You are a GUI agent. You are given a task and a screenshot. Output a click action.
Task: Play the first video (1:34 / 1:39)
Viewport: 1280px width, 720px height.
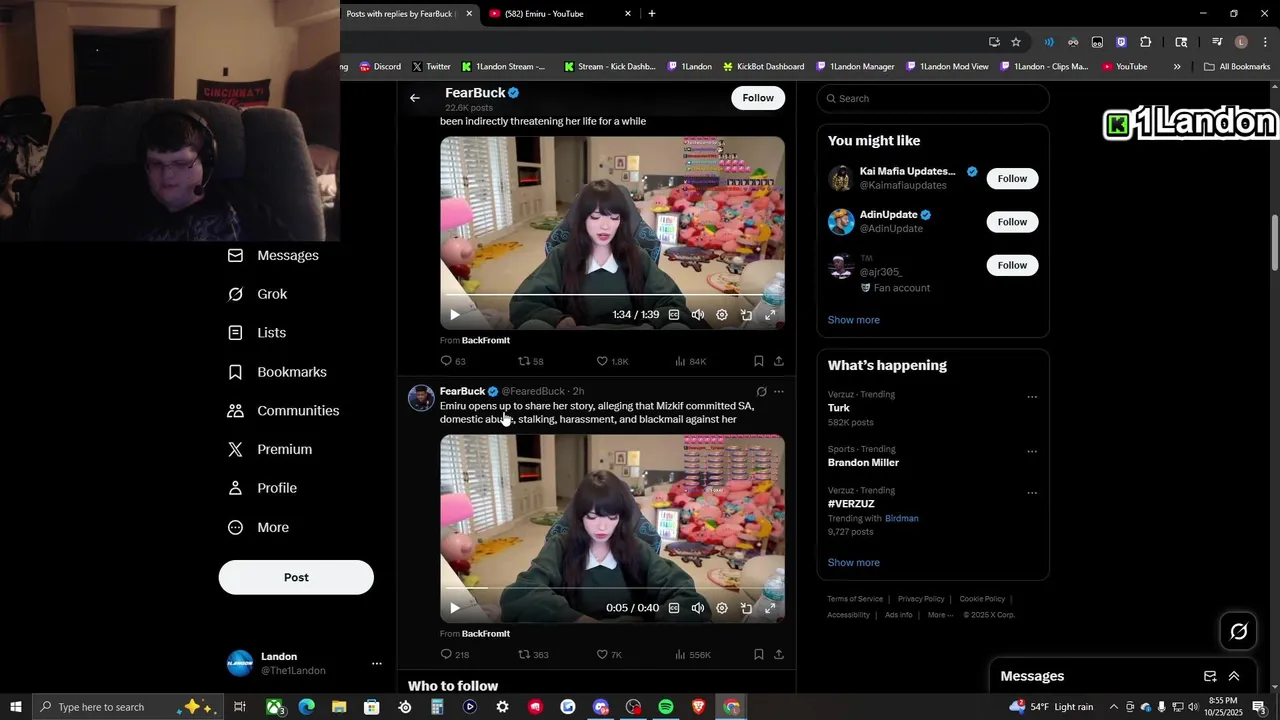pos(455,315)
